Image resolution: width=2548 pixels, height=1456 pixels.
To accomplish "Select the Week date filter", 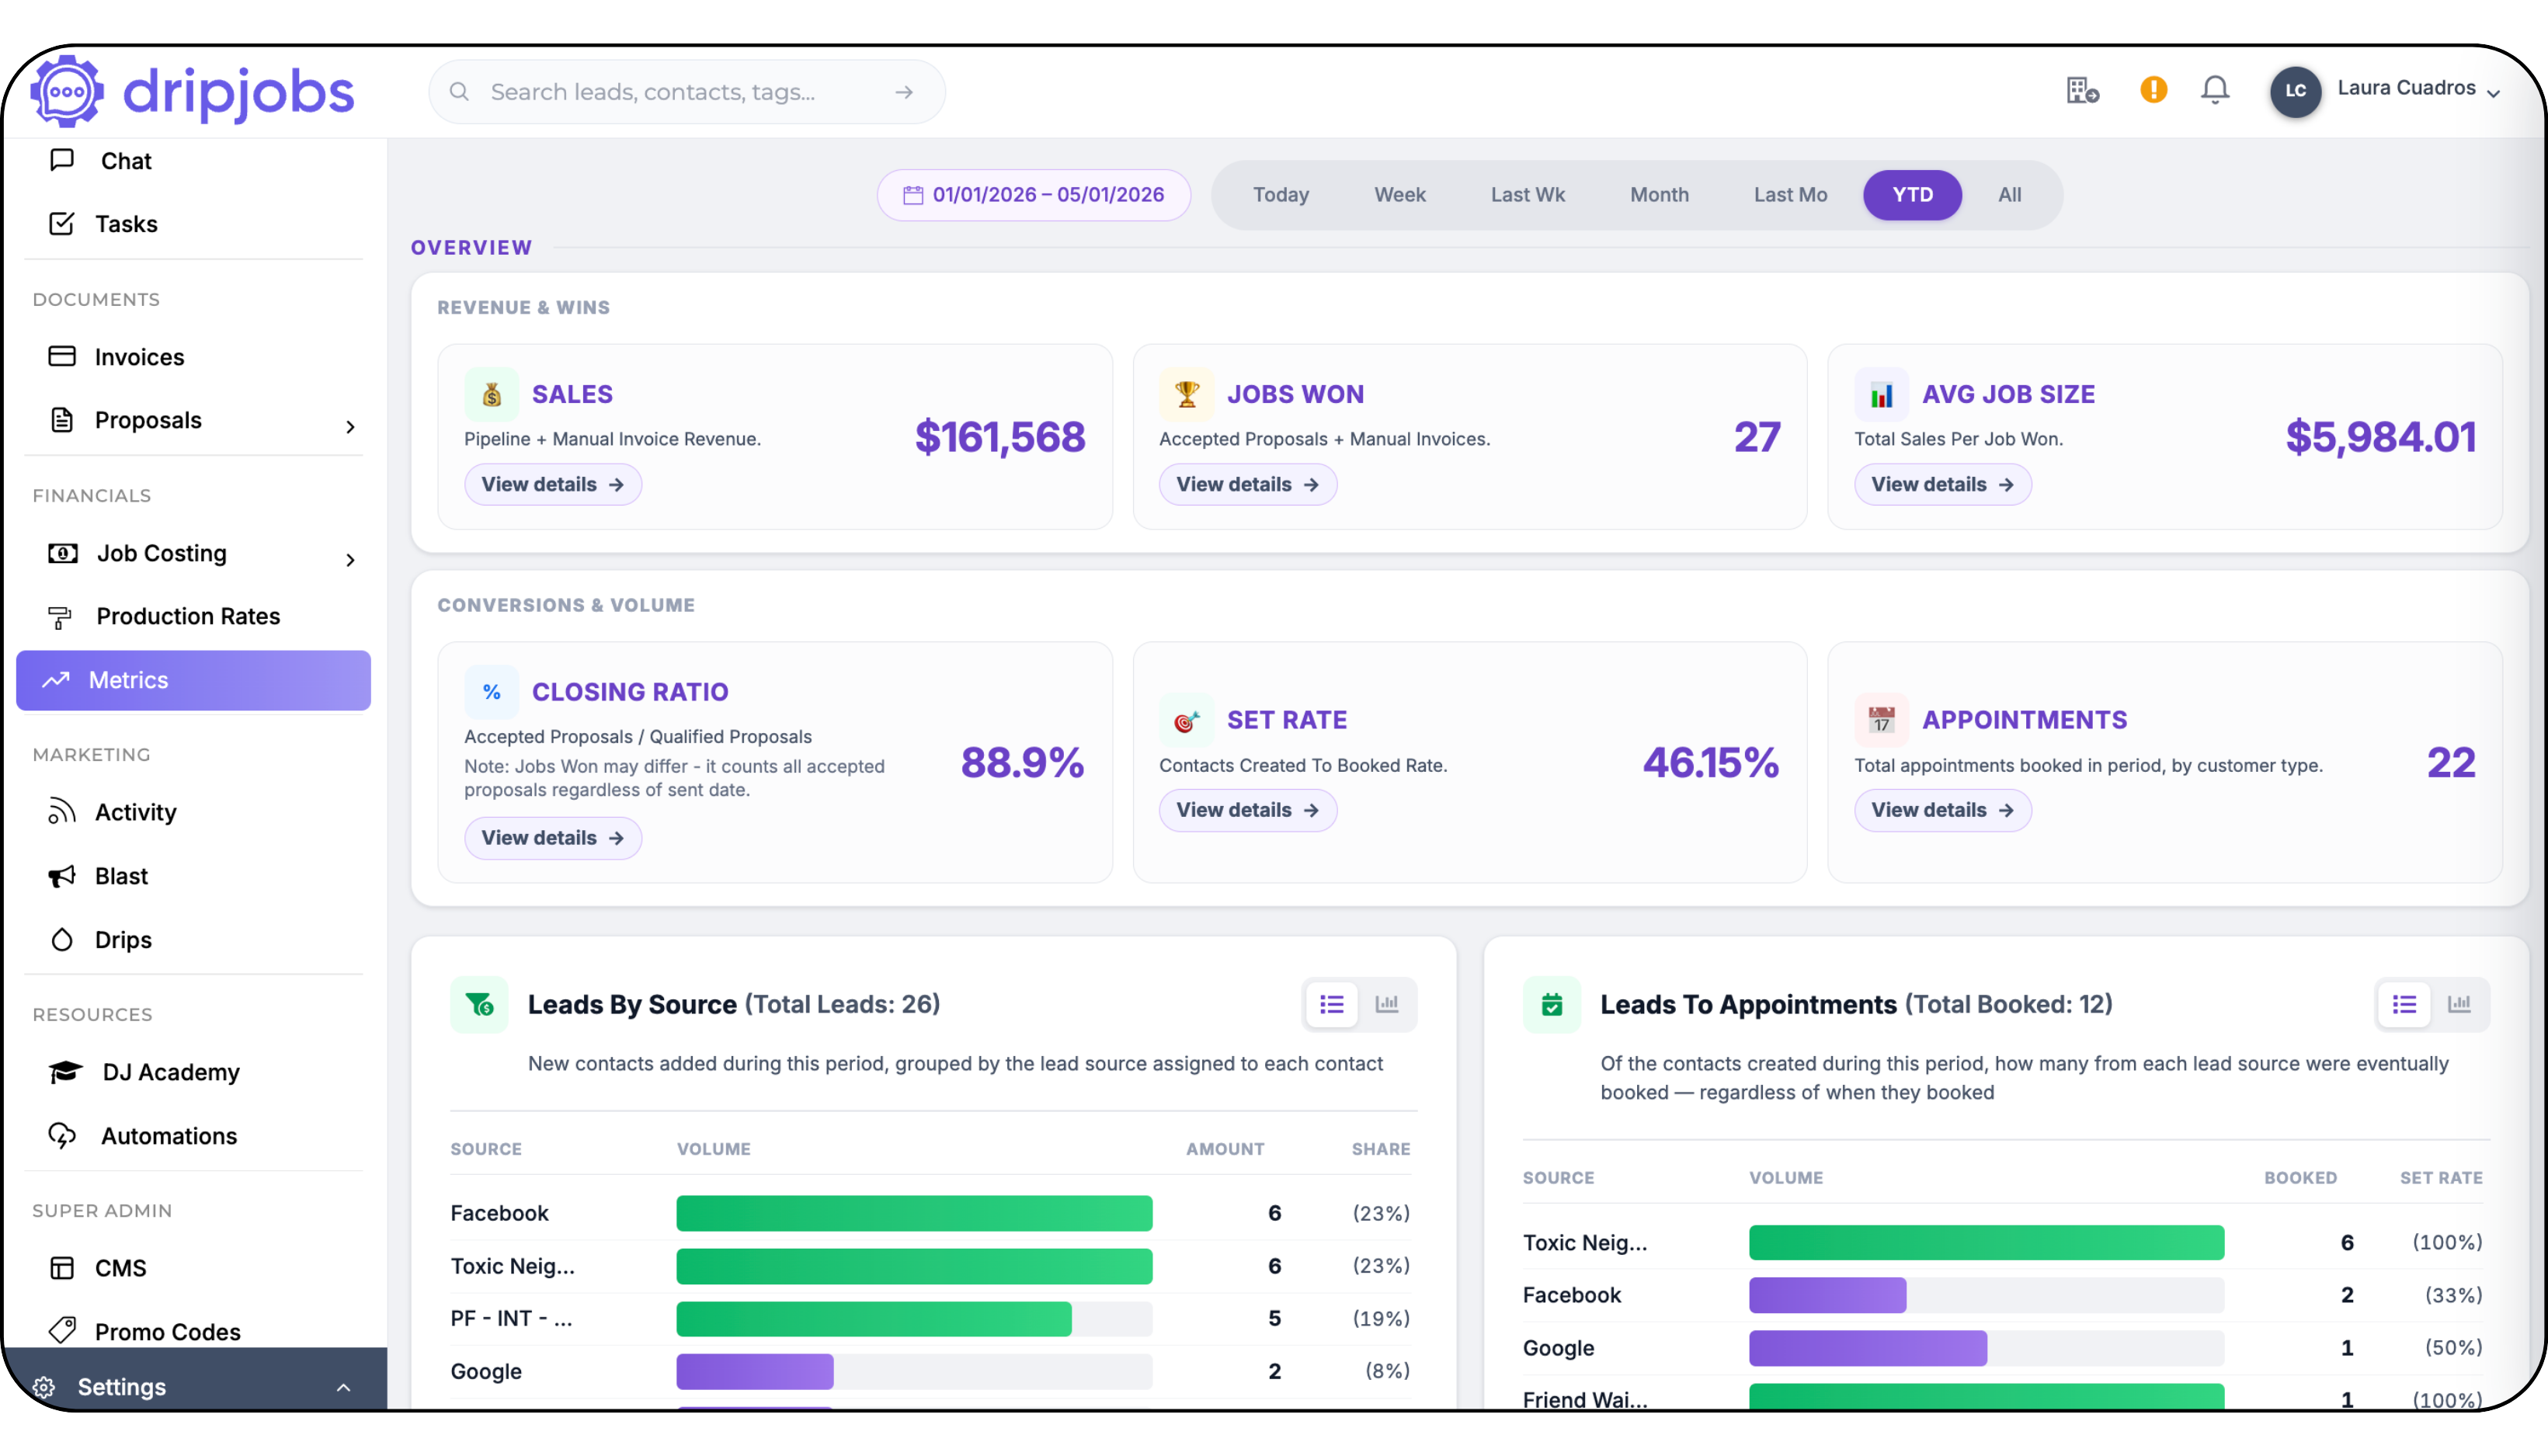I will tap(1399, 195).
